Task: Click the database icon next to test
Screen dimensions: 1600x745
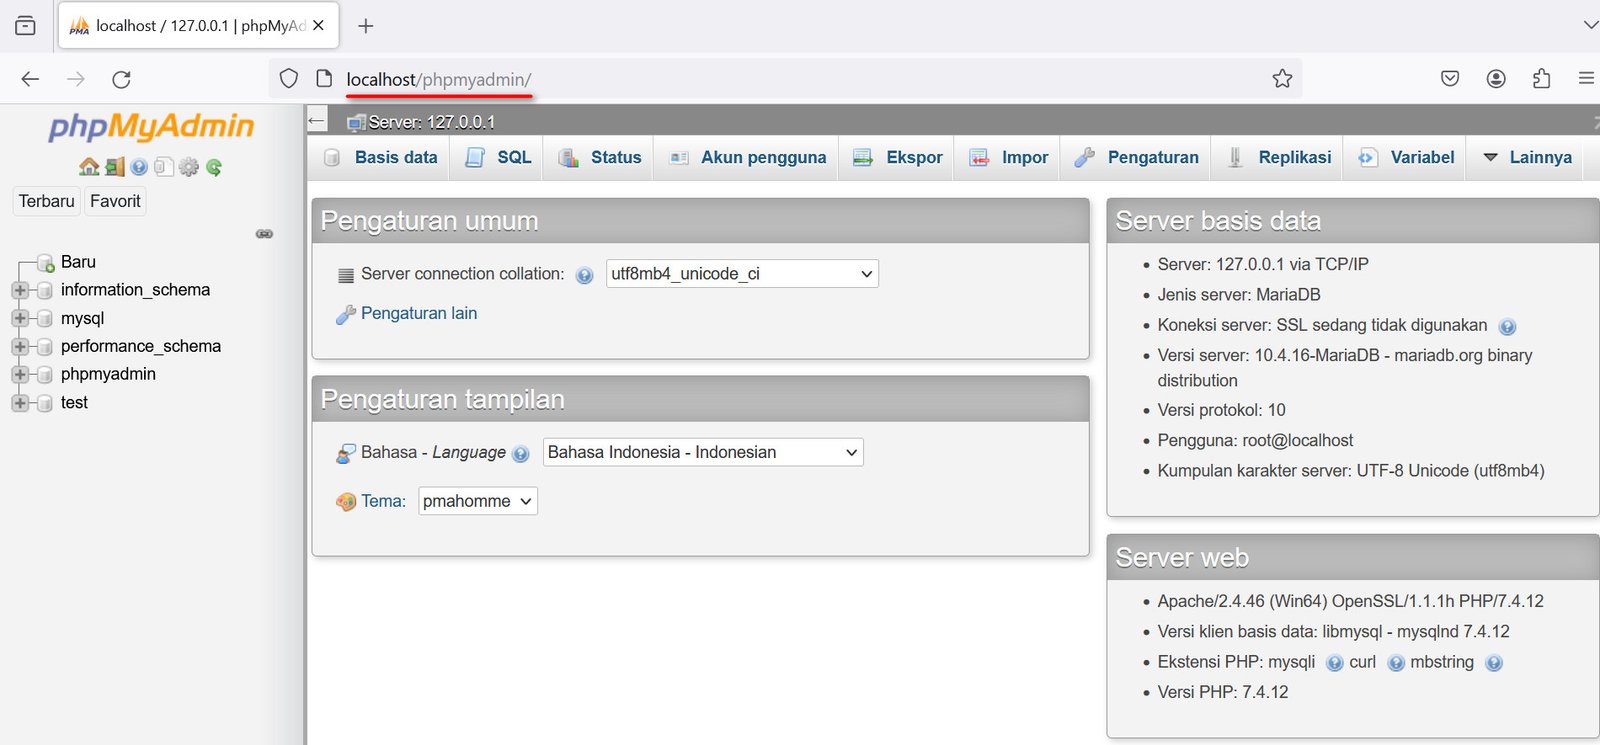Action: click(x=44, y=403)
